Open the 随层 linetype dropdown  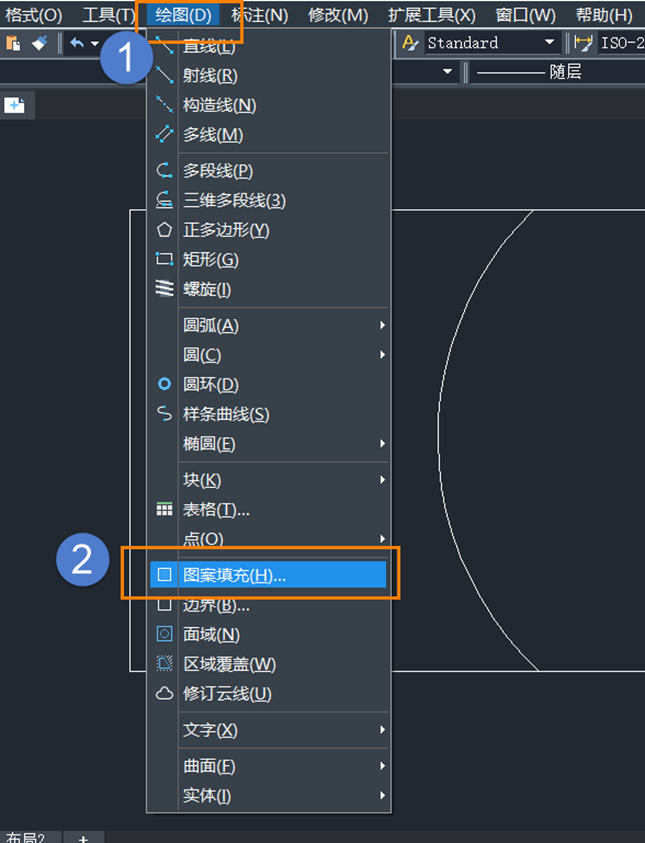coord(559,72)
